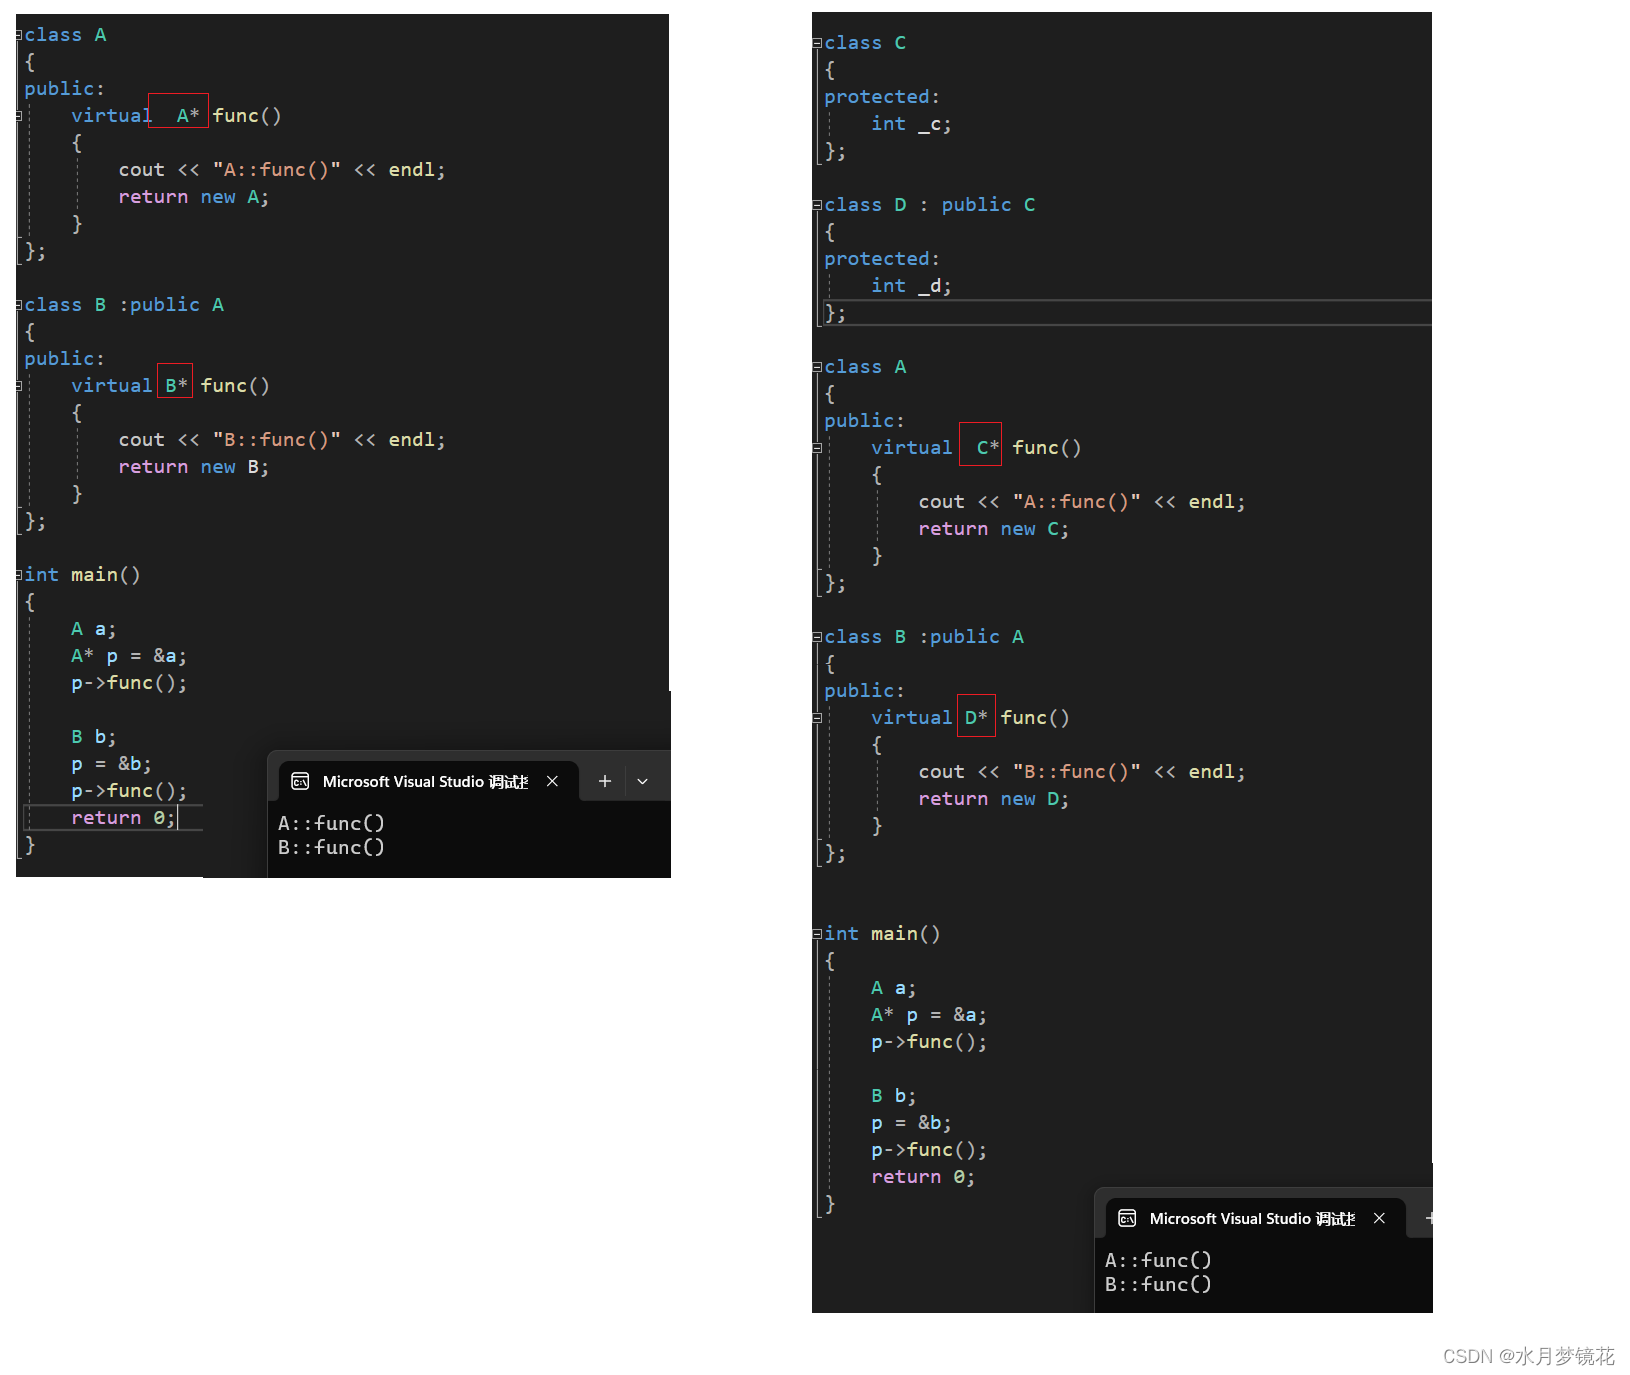Click 'return 0;' line in right main()

click(923, 1177)
